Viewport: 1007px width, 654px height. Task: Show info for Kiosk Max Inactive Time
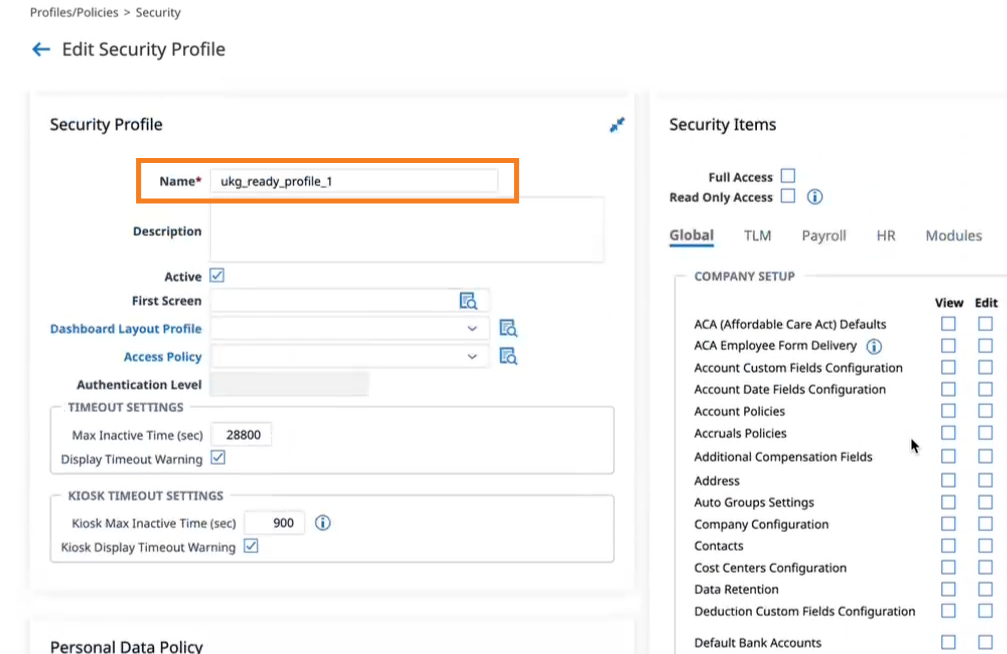[x=322, y=523]
